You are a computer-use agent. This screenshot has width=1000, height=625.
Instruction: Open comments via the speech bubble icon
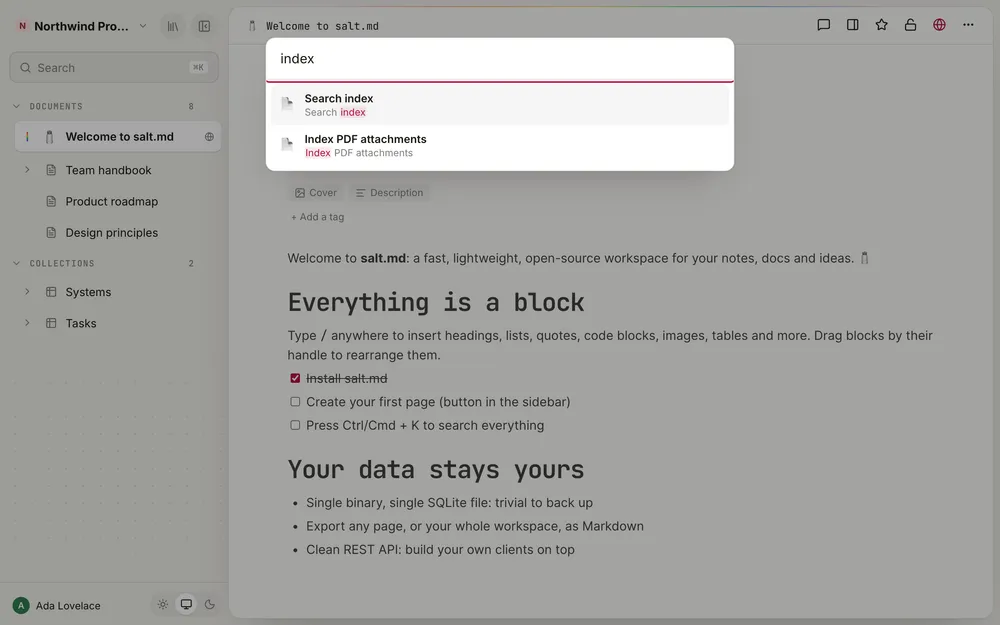[823, 25]
